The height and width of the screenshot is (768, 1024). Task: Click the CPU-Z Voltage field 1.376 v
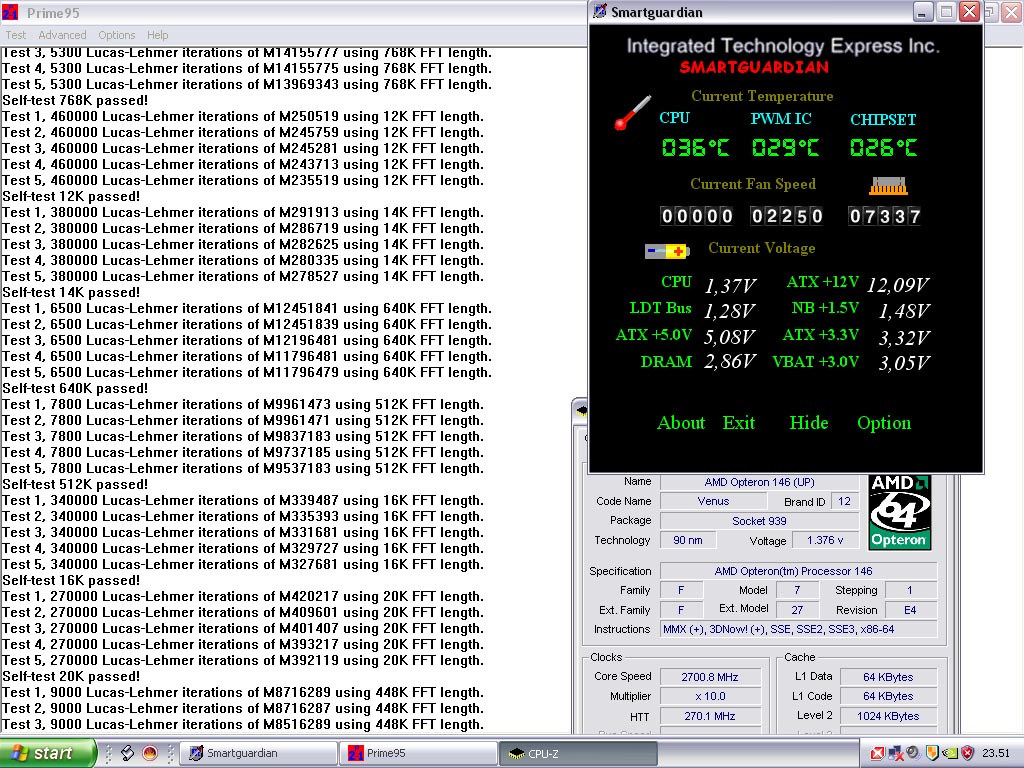(x=825, y=540)
